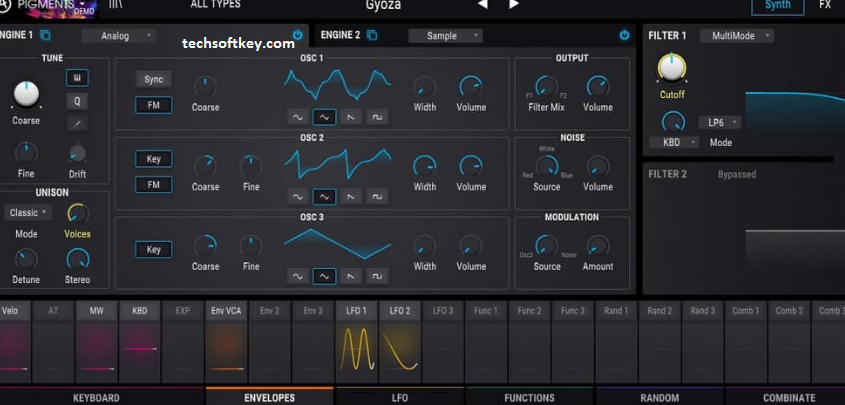845x405 pixels.
Task: Click the LFO 1 waveform display
Action: tap(357, 350)
